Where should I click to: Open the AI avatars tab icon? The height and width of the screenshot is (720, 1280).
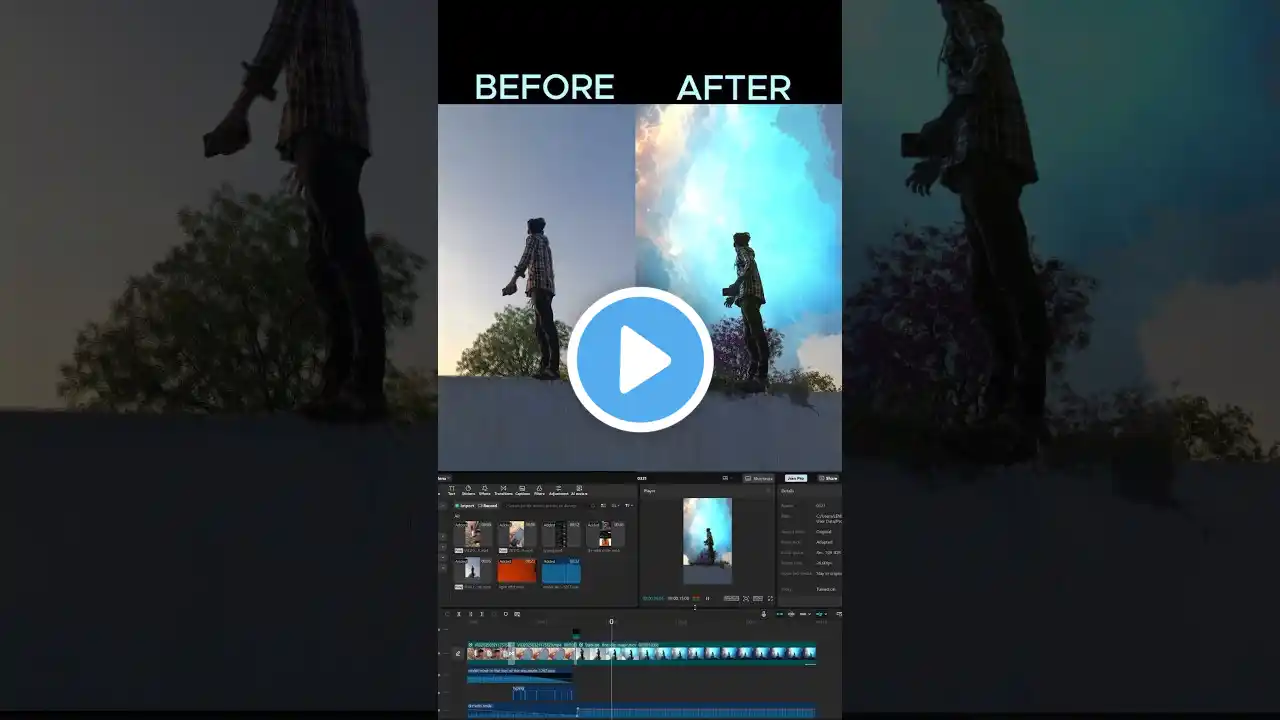pos(579,490)
